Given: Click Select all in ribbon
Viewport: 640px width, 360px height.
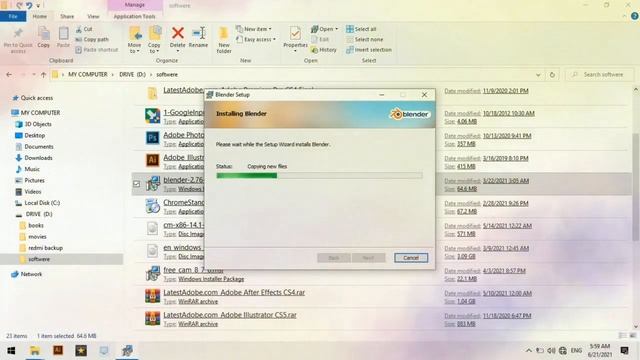Looking at the screenshot, I should 361,29.
